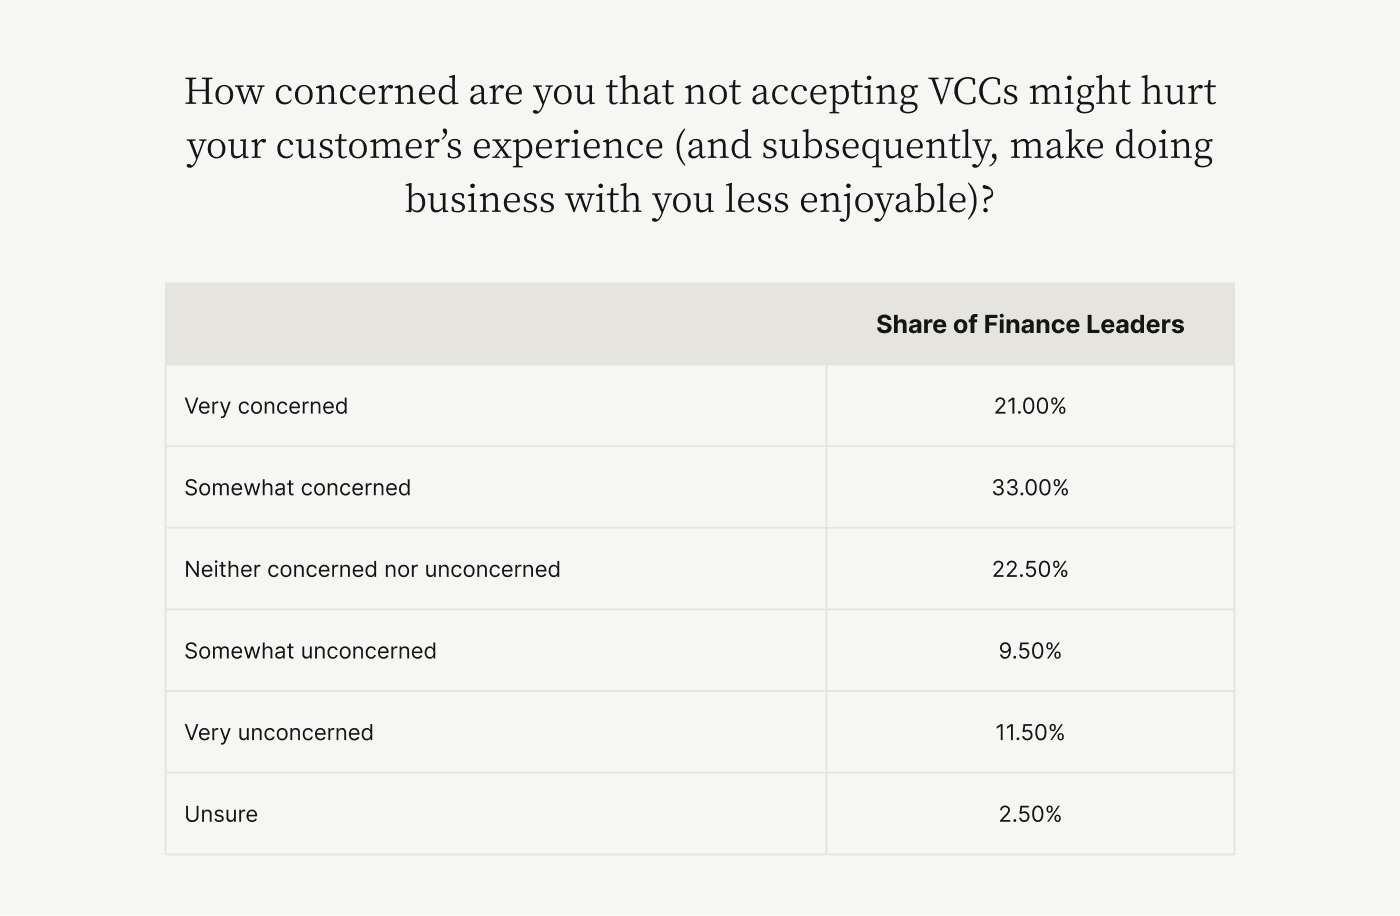Click the 11.50% value cell

pos(1029,732)
